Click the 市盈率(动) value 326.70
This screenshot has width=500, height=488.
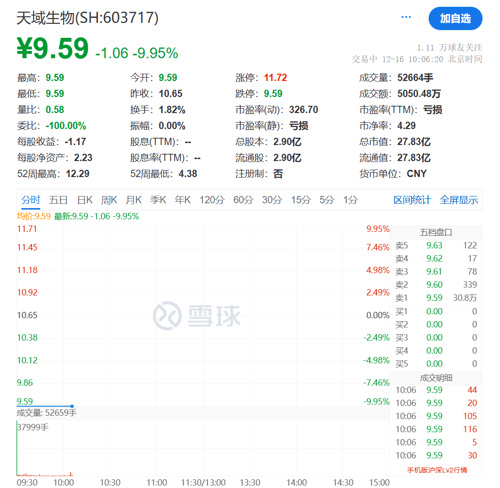pos(303,110)
